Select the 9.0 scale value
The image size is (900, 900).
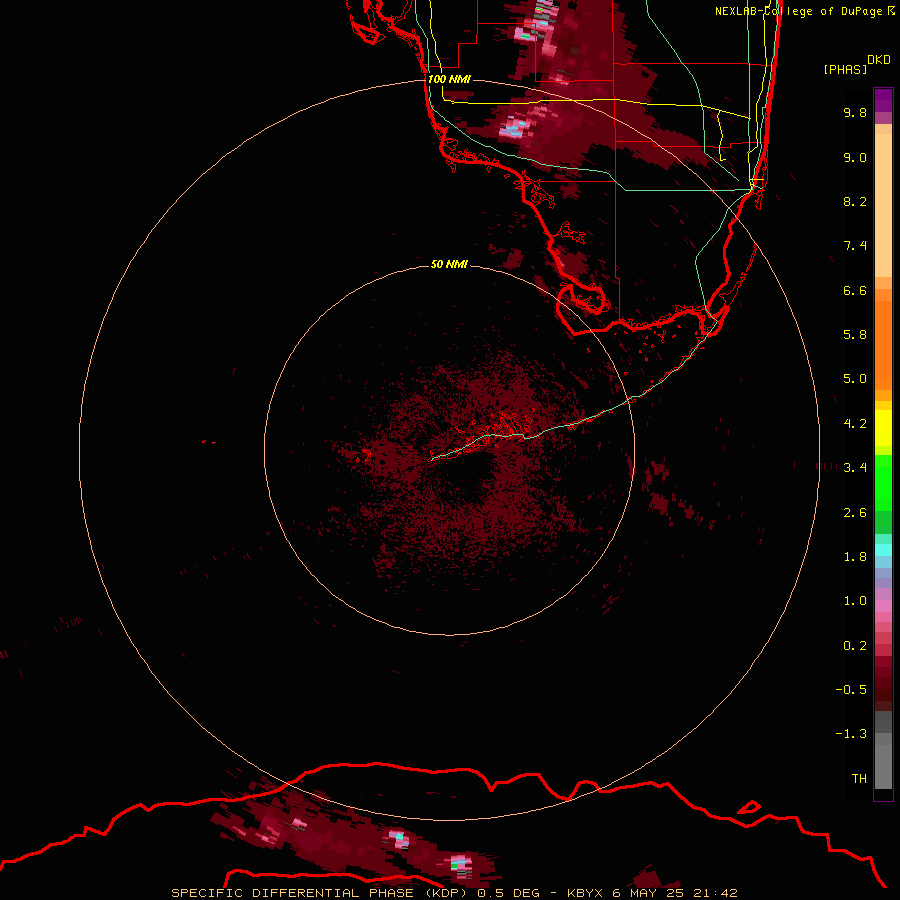point(855,157)
